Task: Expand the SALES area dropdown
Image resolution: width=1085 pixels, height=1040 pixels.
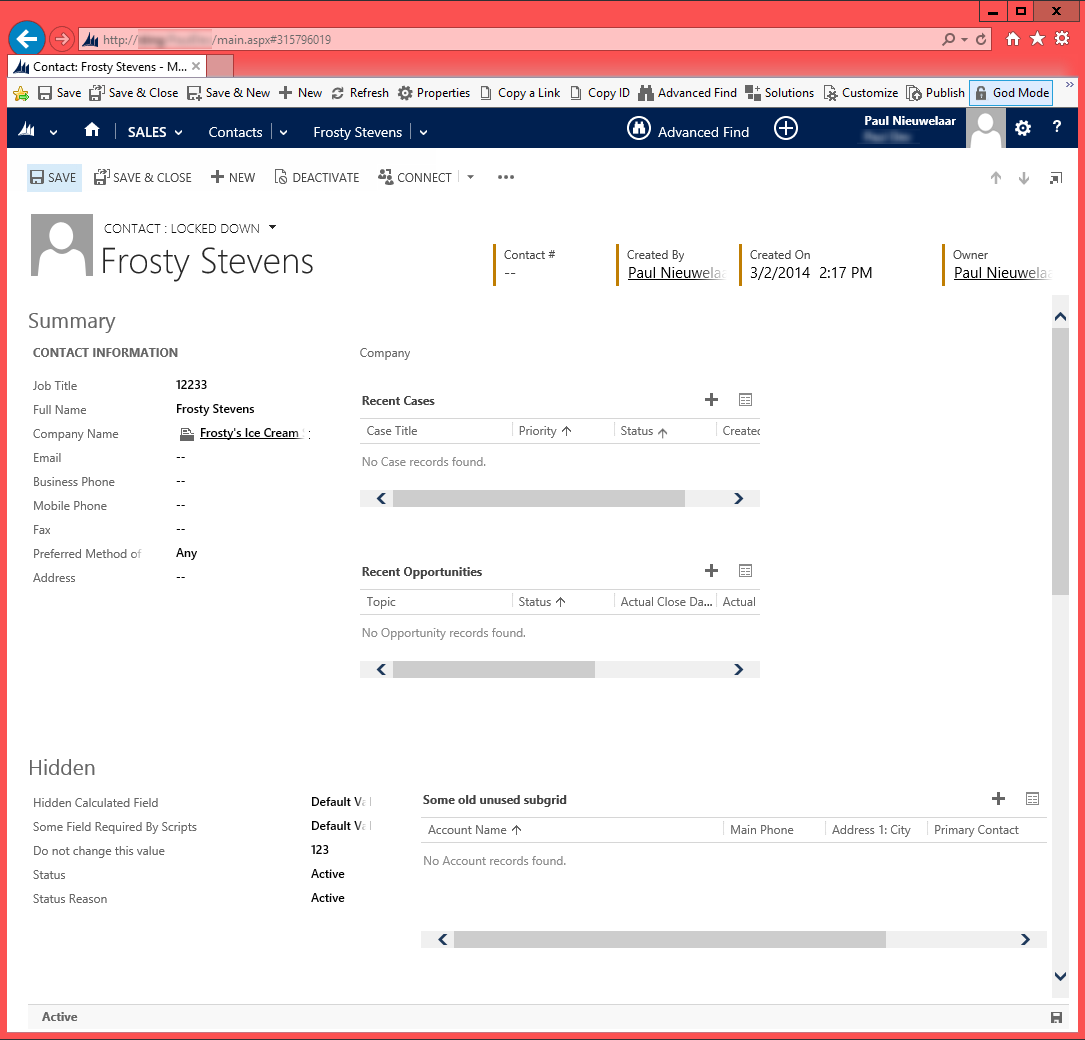Action: point(155,132)
